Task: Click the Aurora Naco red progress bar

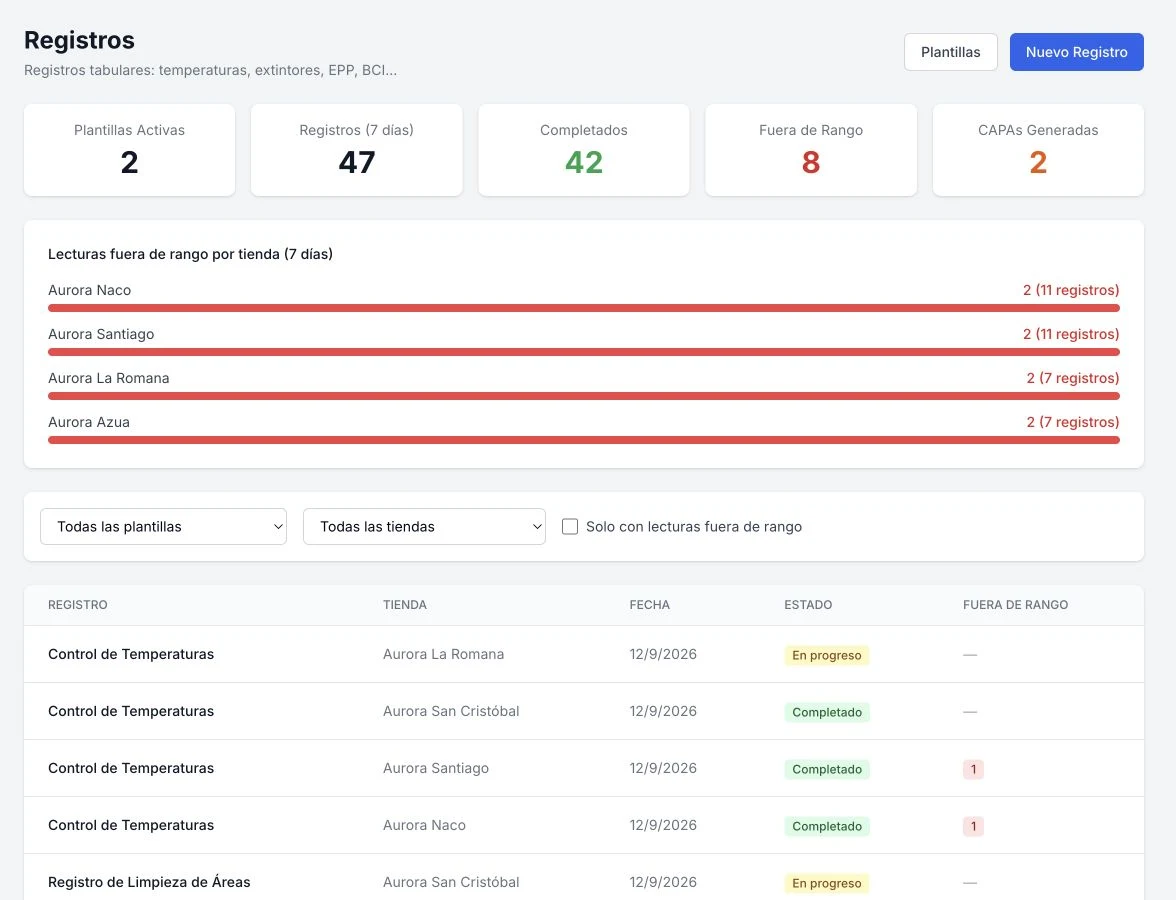Action: tap(584, 308)
